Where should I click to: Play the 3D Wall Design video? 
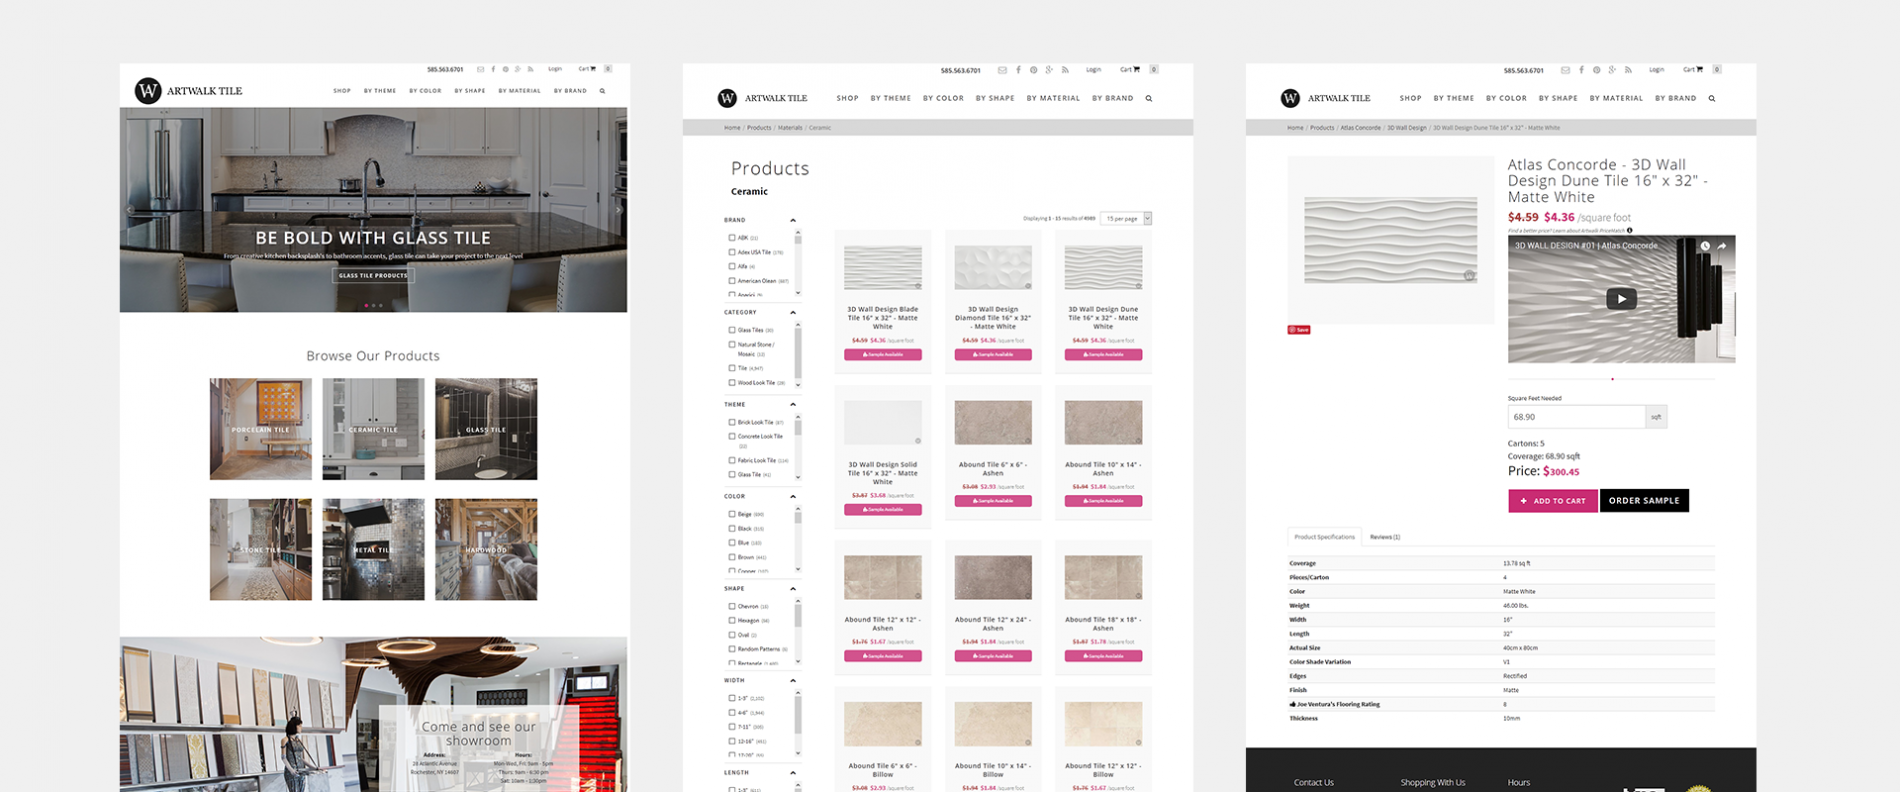1621,298
